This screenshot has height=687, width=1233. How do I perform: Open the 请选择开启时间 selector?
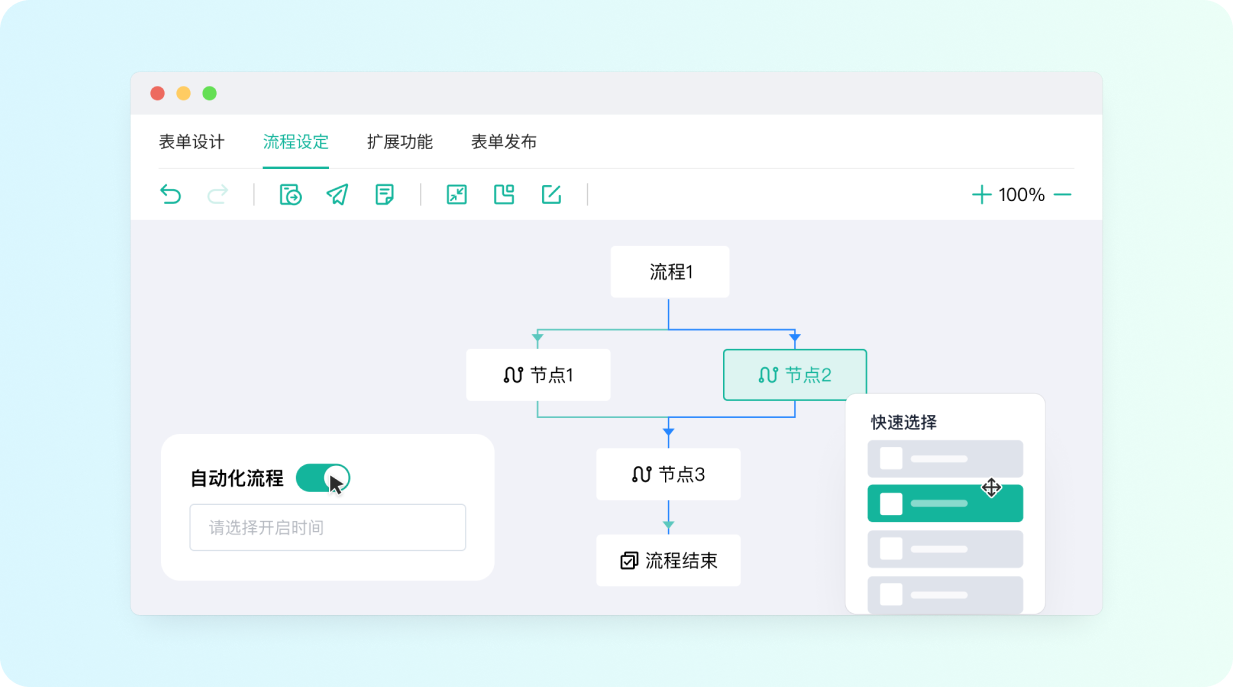point(328,527)
